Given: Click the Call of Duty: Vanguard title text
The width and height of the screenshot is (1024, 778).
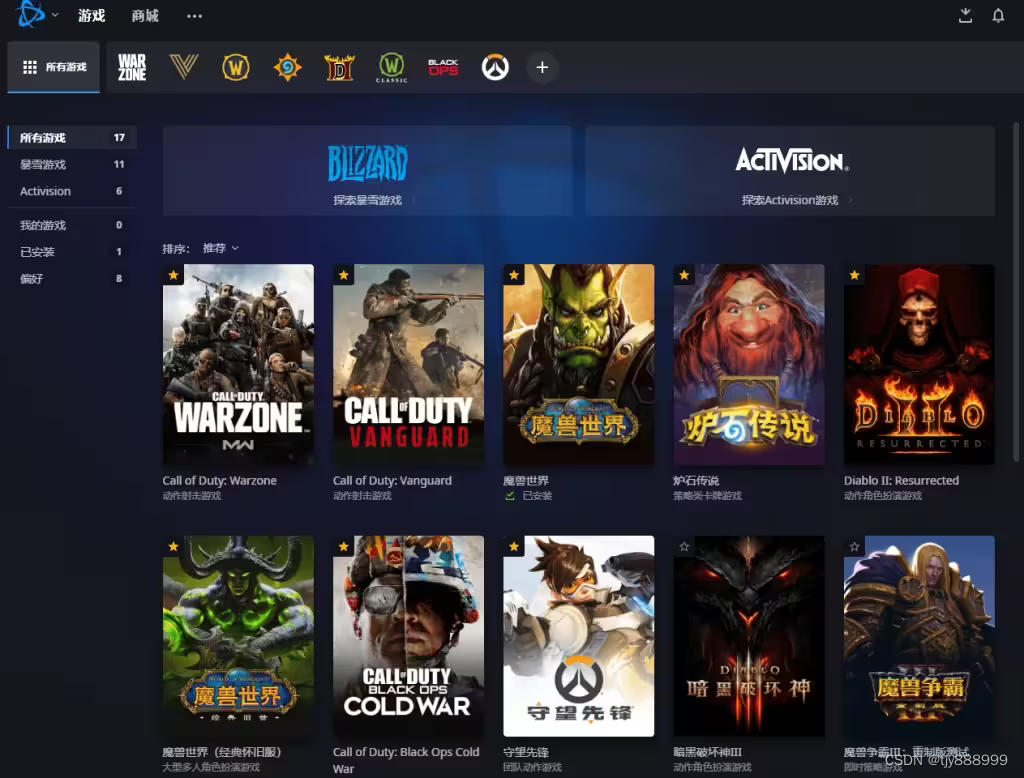Looking at the screenshot, I should (392, 481).
